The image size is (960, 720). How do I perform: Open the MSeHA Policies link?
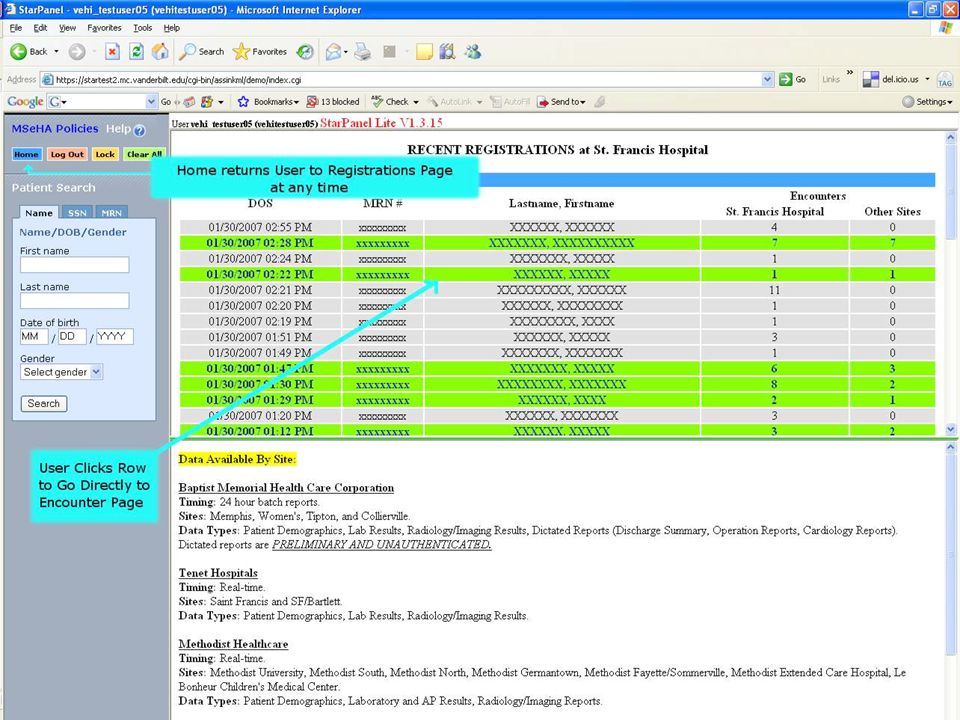point(55,129)
